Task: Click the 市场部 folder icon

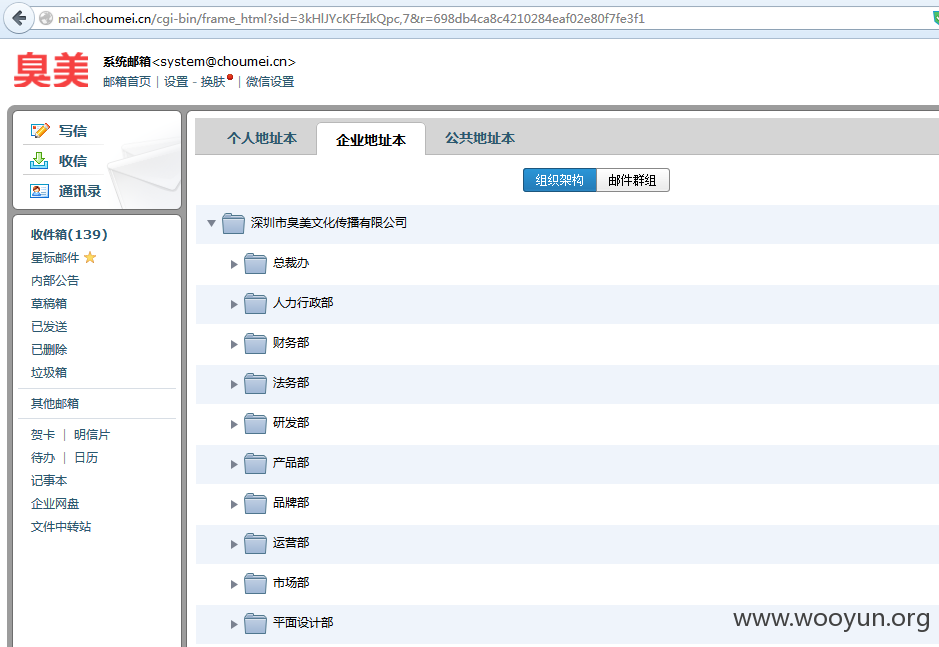Action: click(255, 584)
